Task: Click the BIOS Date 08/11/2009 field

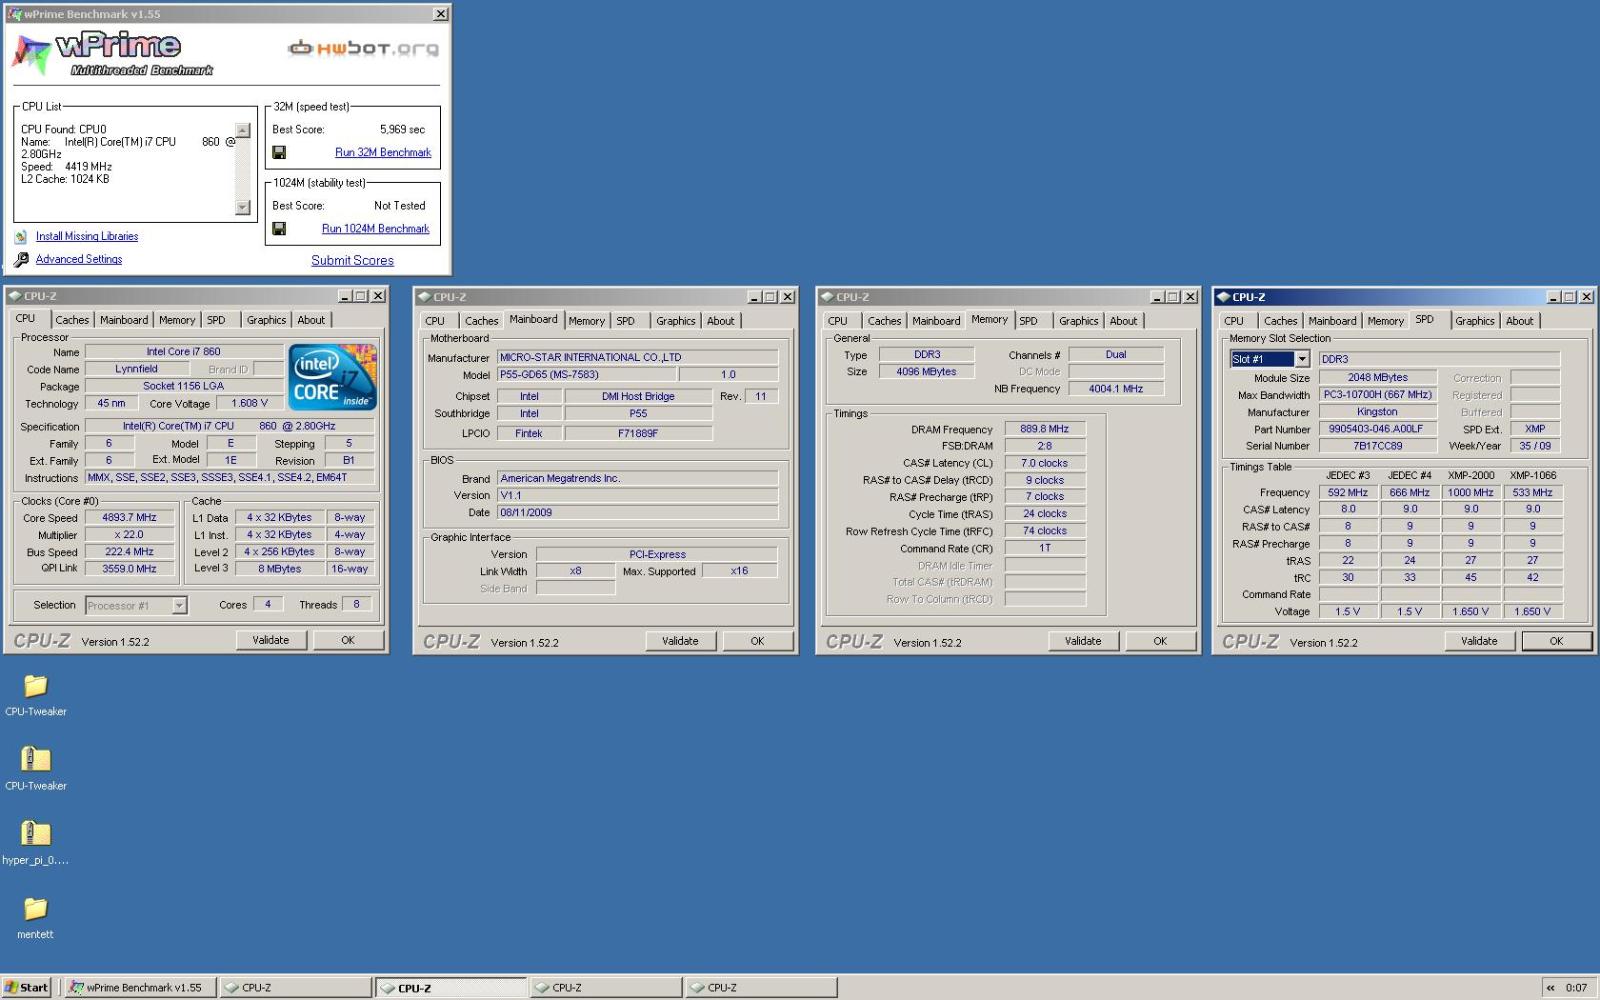Action: tap(638, 513)
